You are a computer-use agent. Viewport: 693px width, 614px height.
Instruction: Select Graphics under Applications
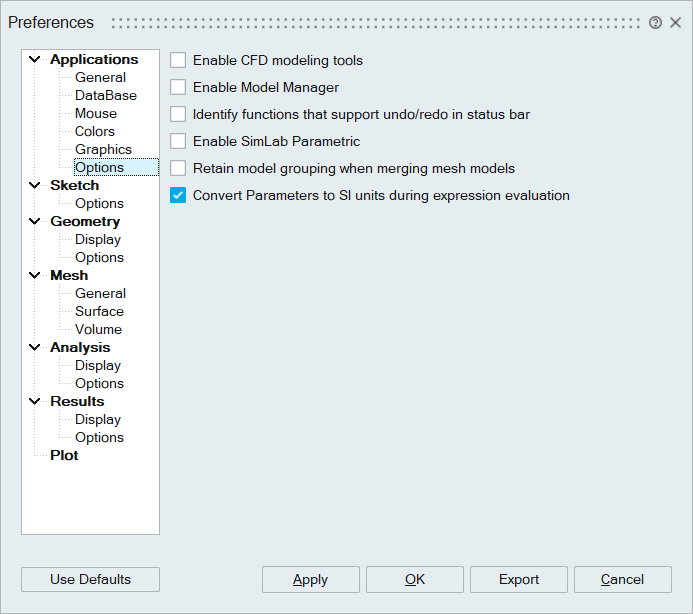pyautogui.click(x=103, y=149)
